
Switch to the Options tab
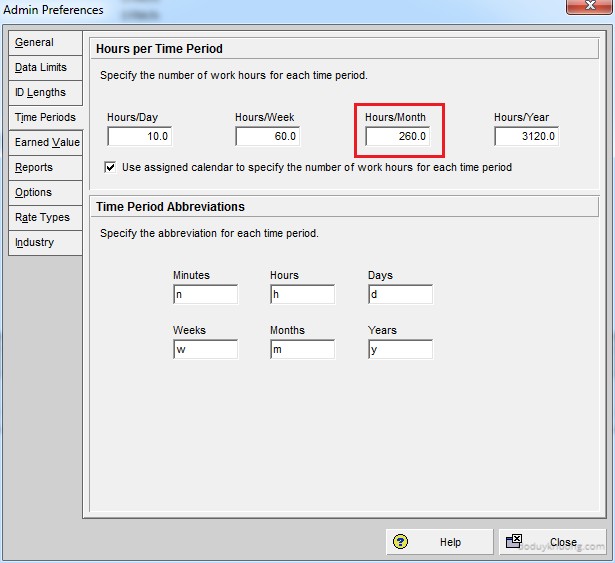tap(34, 193)
